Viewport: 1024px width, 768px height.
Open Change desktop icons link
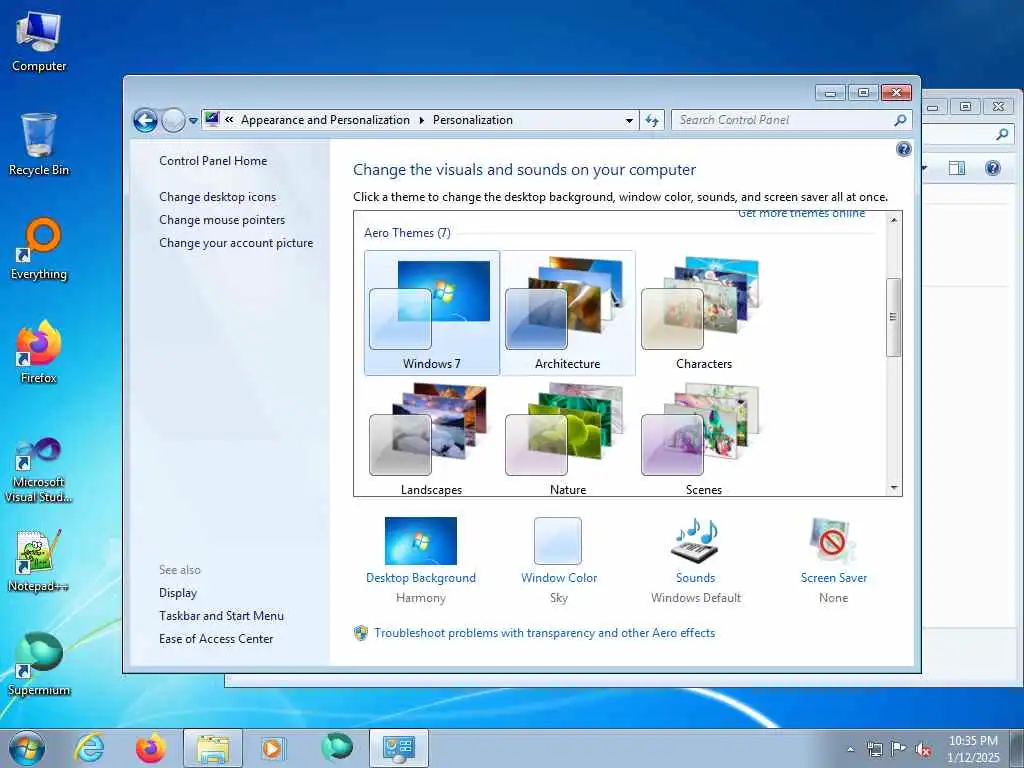coord(217,197)
